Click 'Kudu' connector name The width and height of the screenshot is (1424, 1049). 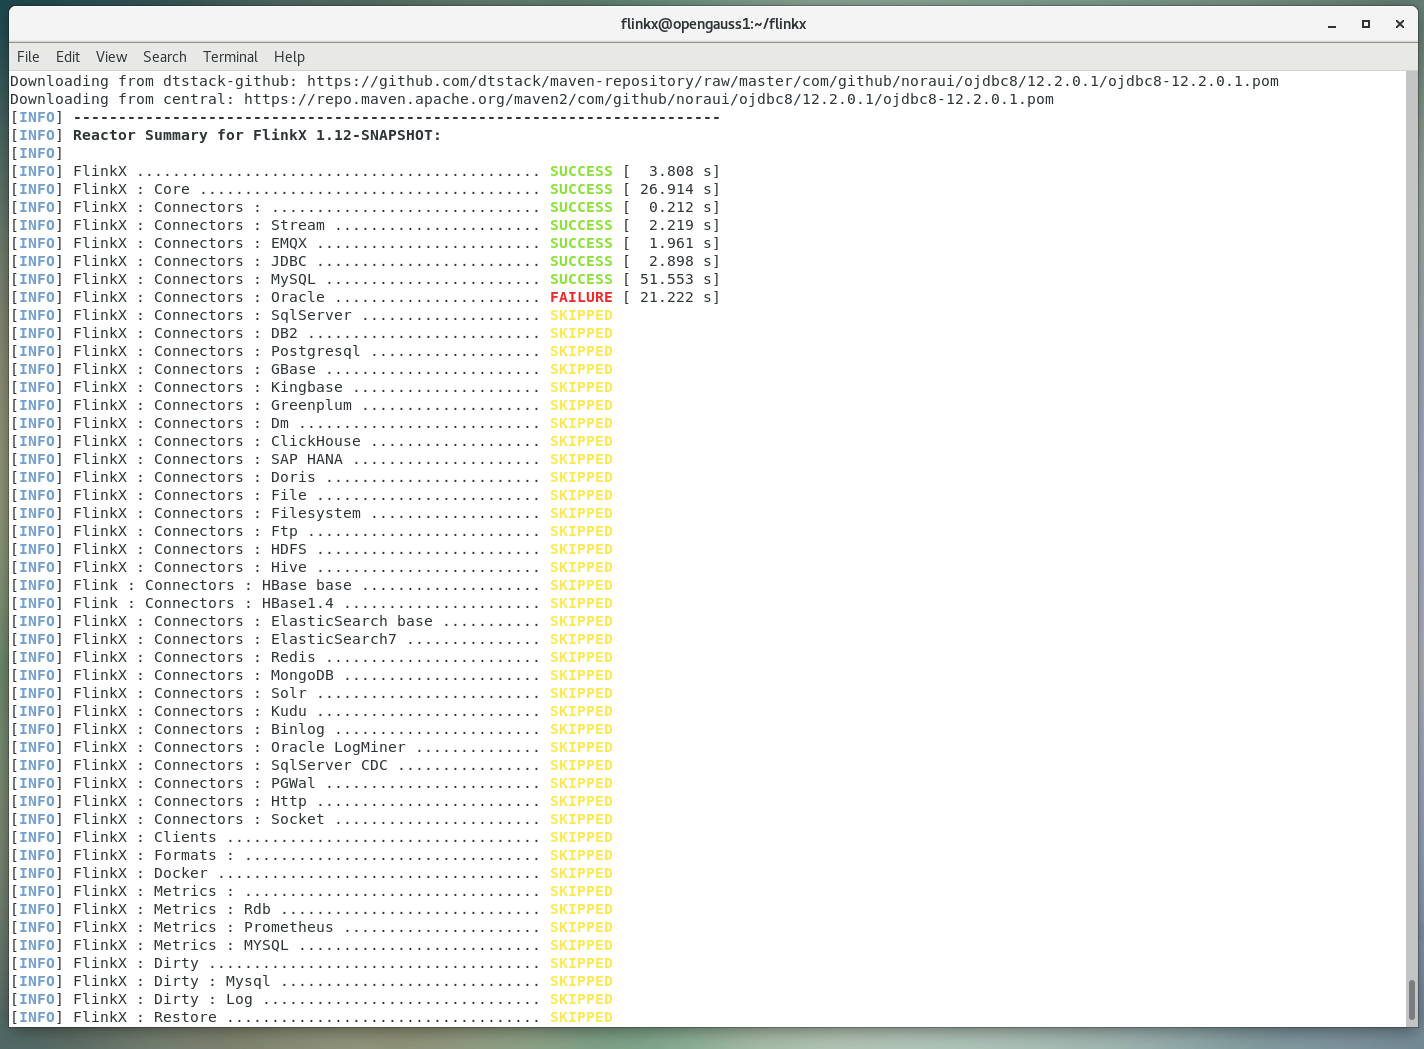[x=289, y=711]
